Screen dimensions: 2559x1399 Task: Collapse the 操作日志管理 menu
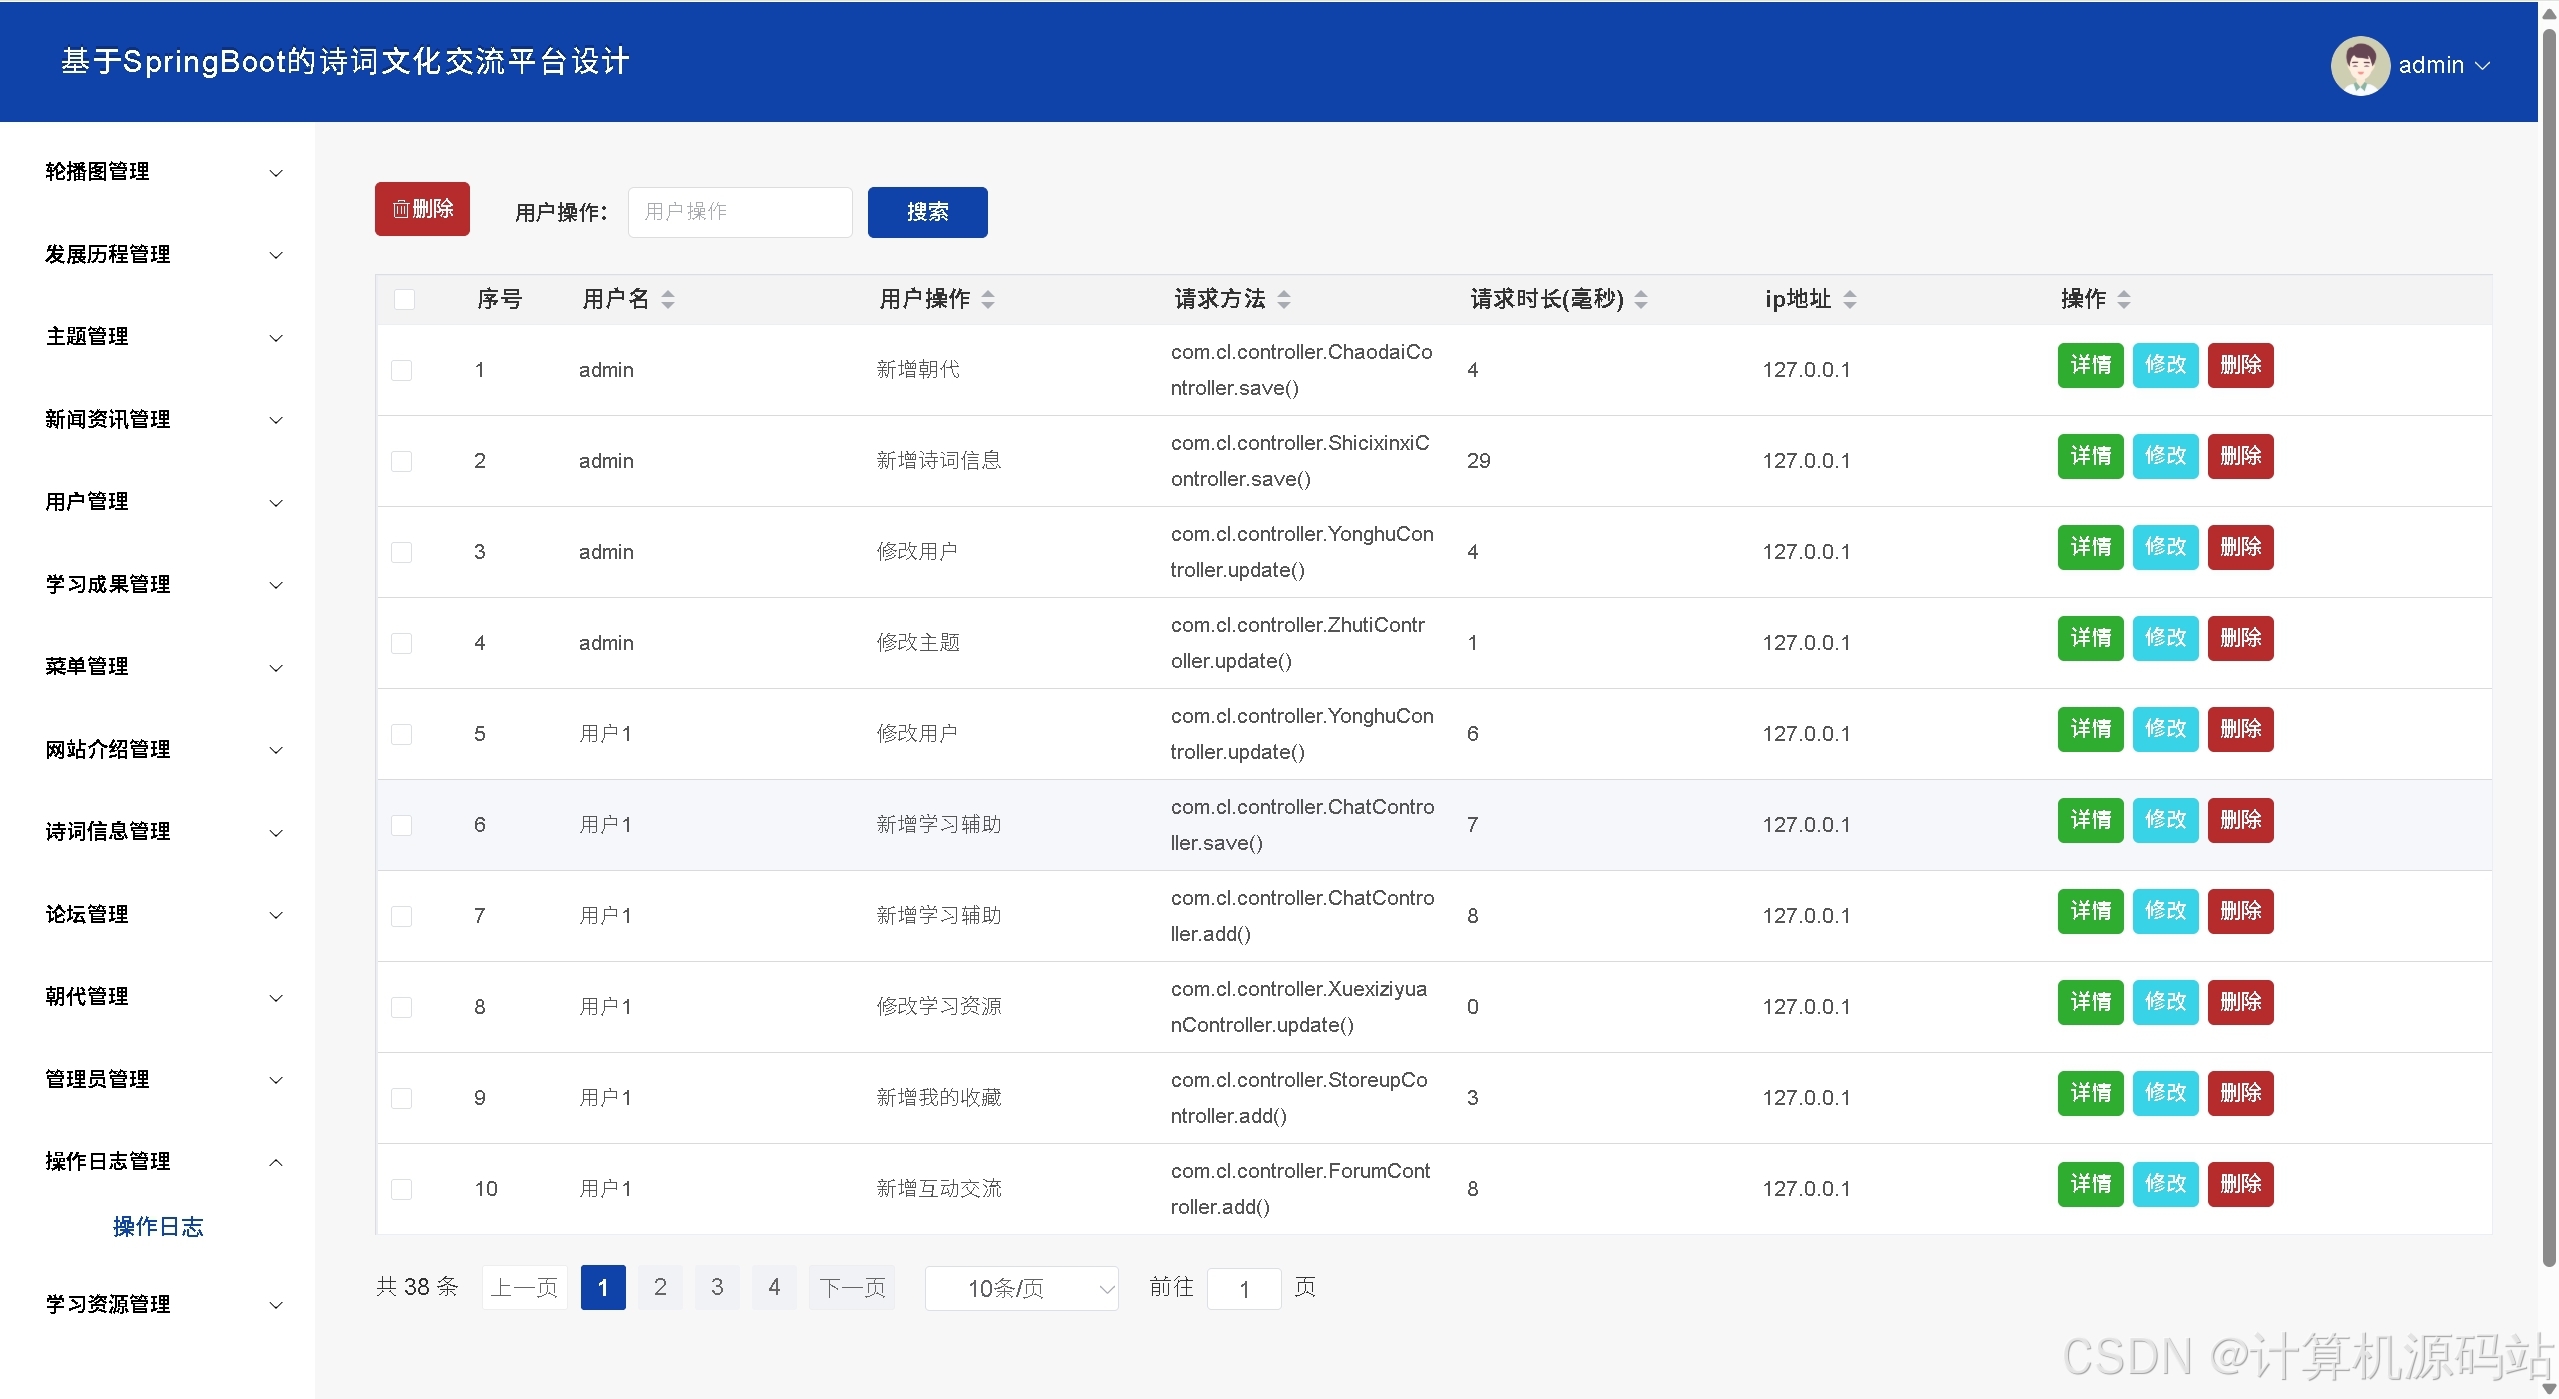[158, 1162]
